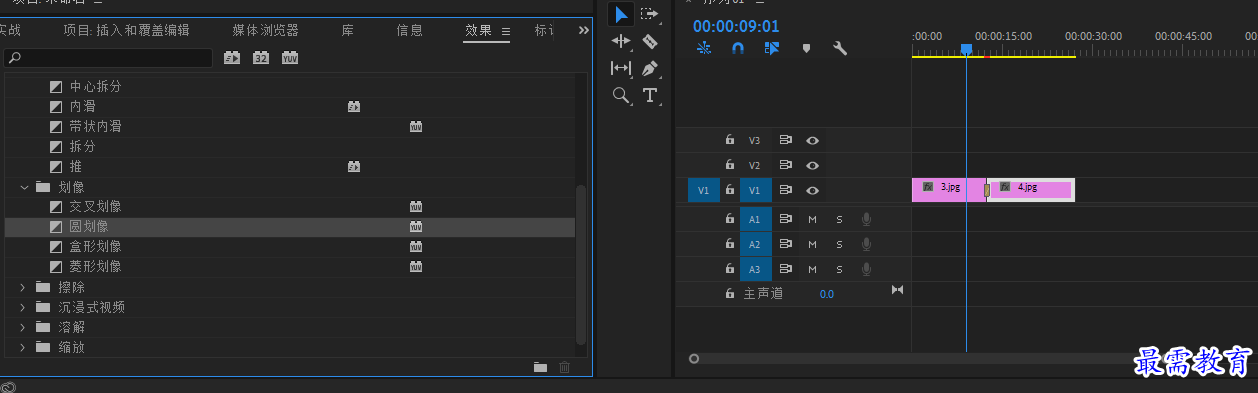Select the Zoom magnifier tool

point(621,95)
